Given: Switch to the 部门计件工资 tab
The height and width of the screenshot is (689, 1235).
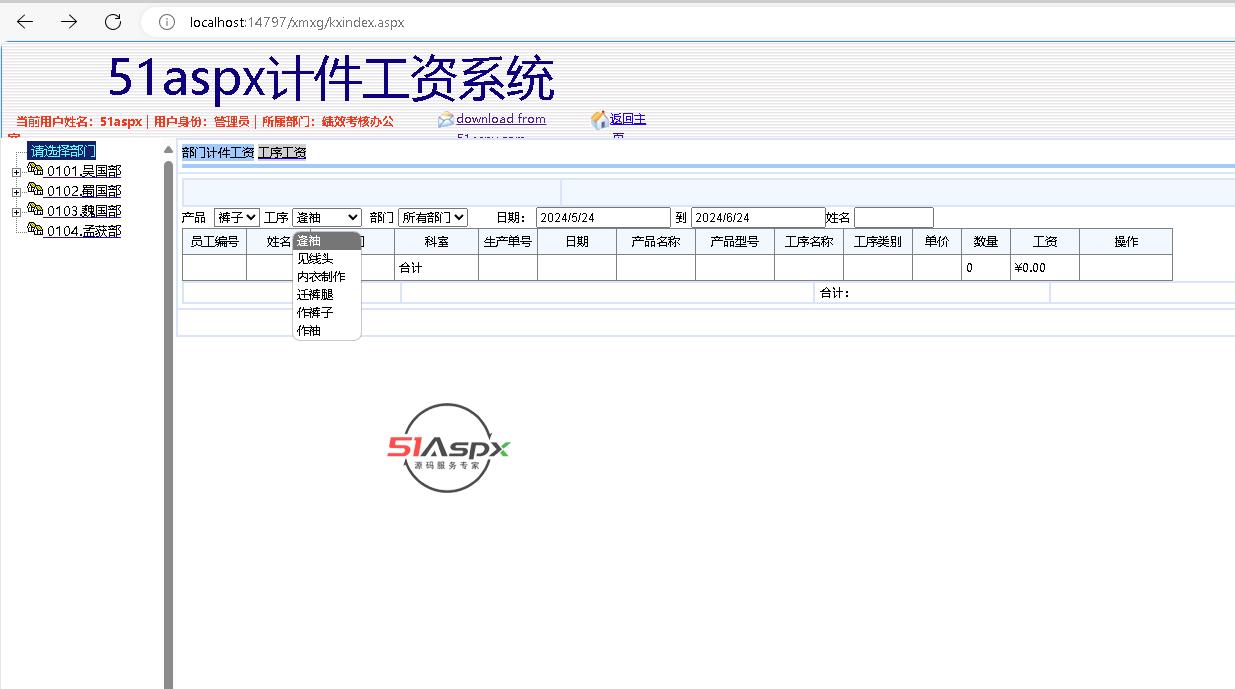Looking at the screenshot, I should (218, 152).
